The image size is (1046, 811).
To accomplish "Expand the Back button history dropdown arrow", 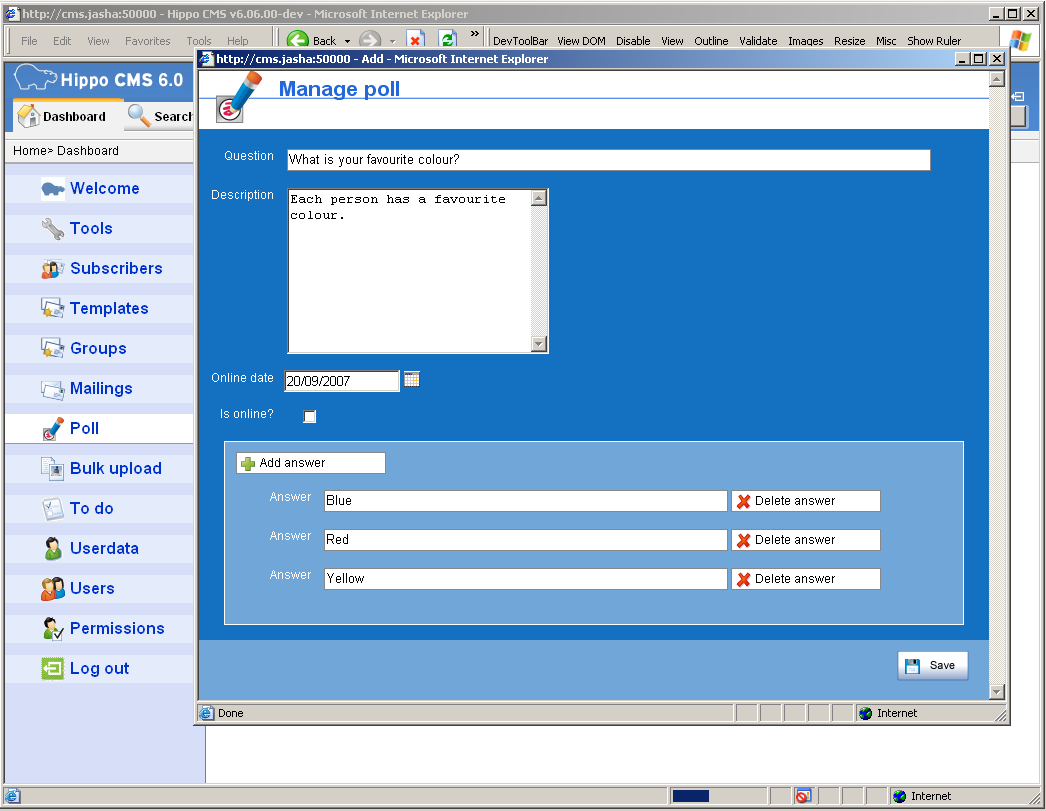I will point(347,41).
